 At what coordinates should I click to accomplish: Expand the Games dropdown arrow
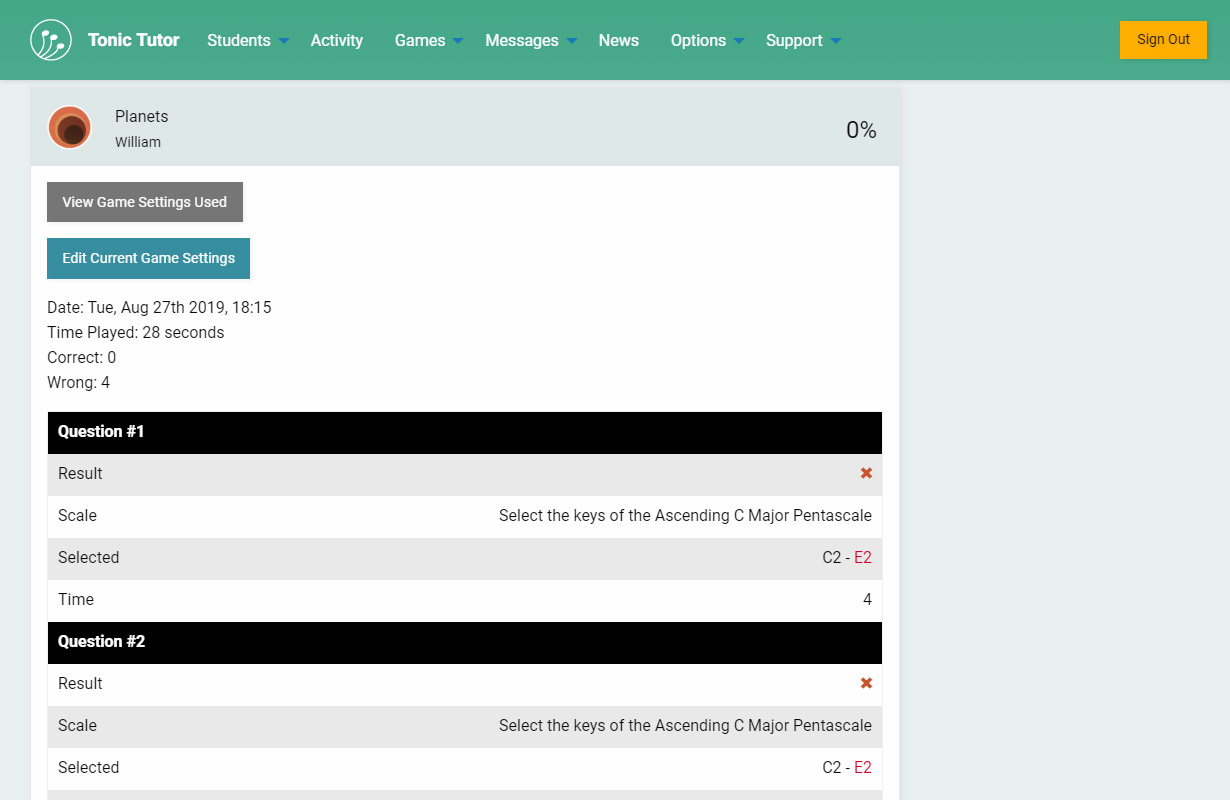point(458,41)
